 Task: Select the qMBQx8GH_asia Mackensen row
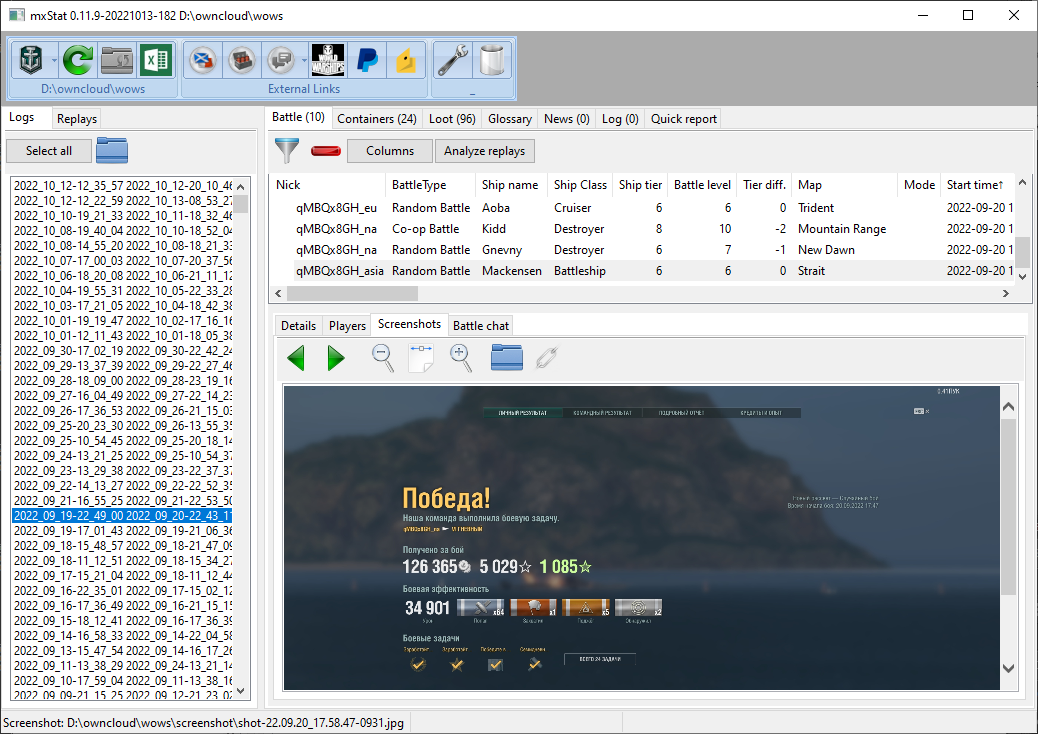coord(642,271)
